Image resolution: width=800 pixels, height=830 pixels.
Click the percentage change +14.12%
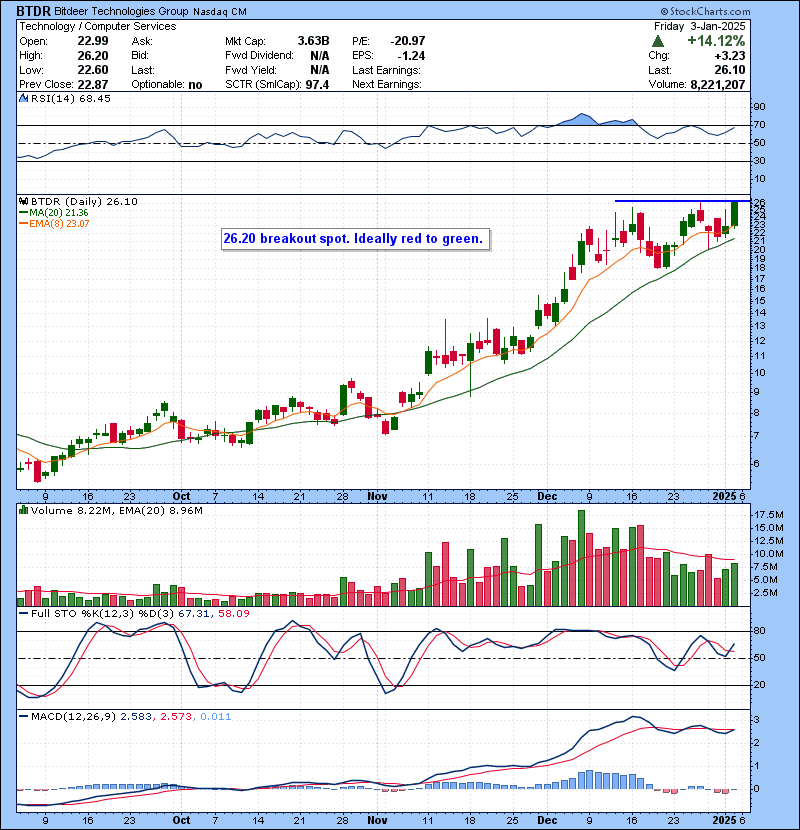pyautogui.click(x=716, y=41)
